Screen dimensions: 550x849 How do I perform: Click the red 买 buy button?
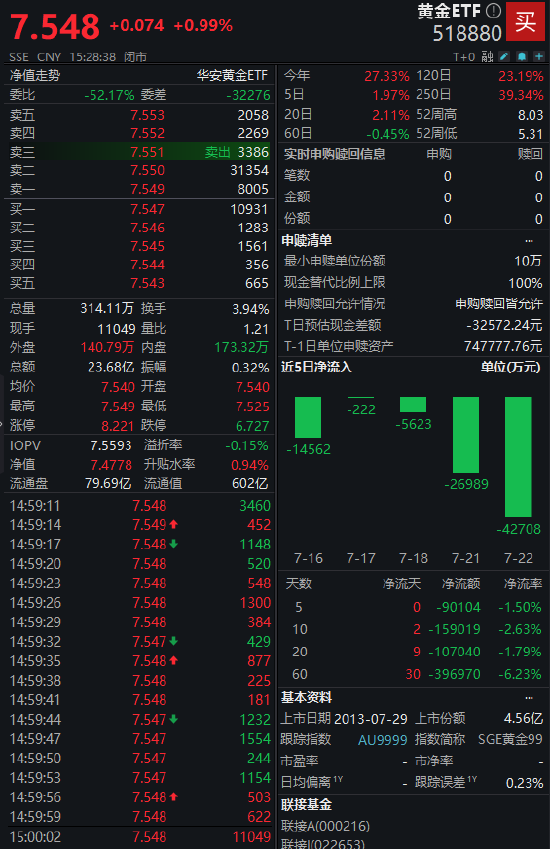pyautogui.click(x=525, y=22)
